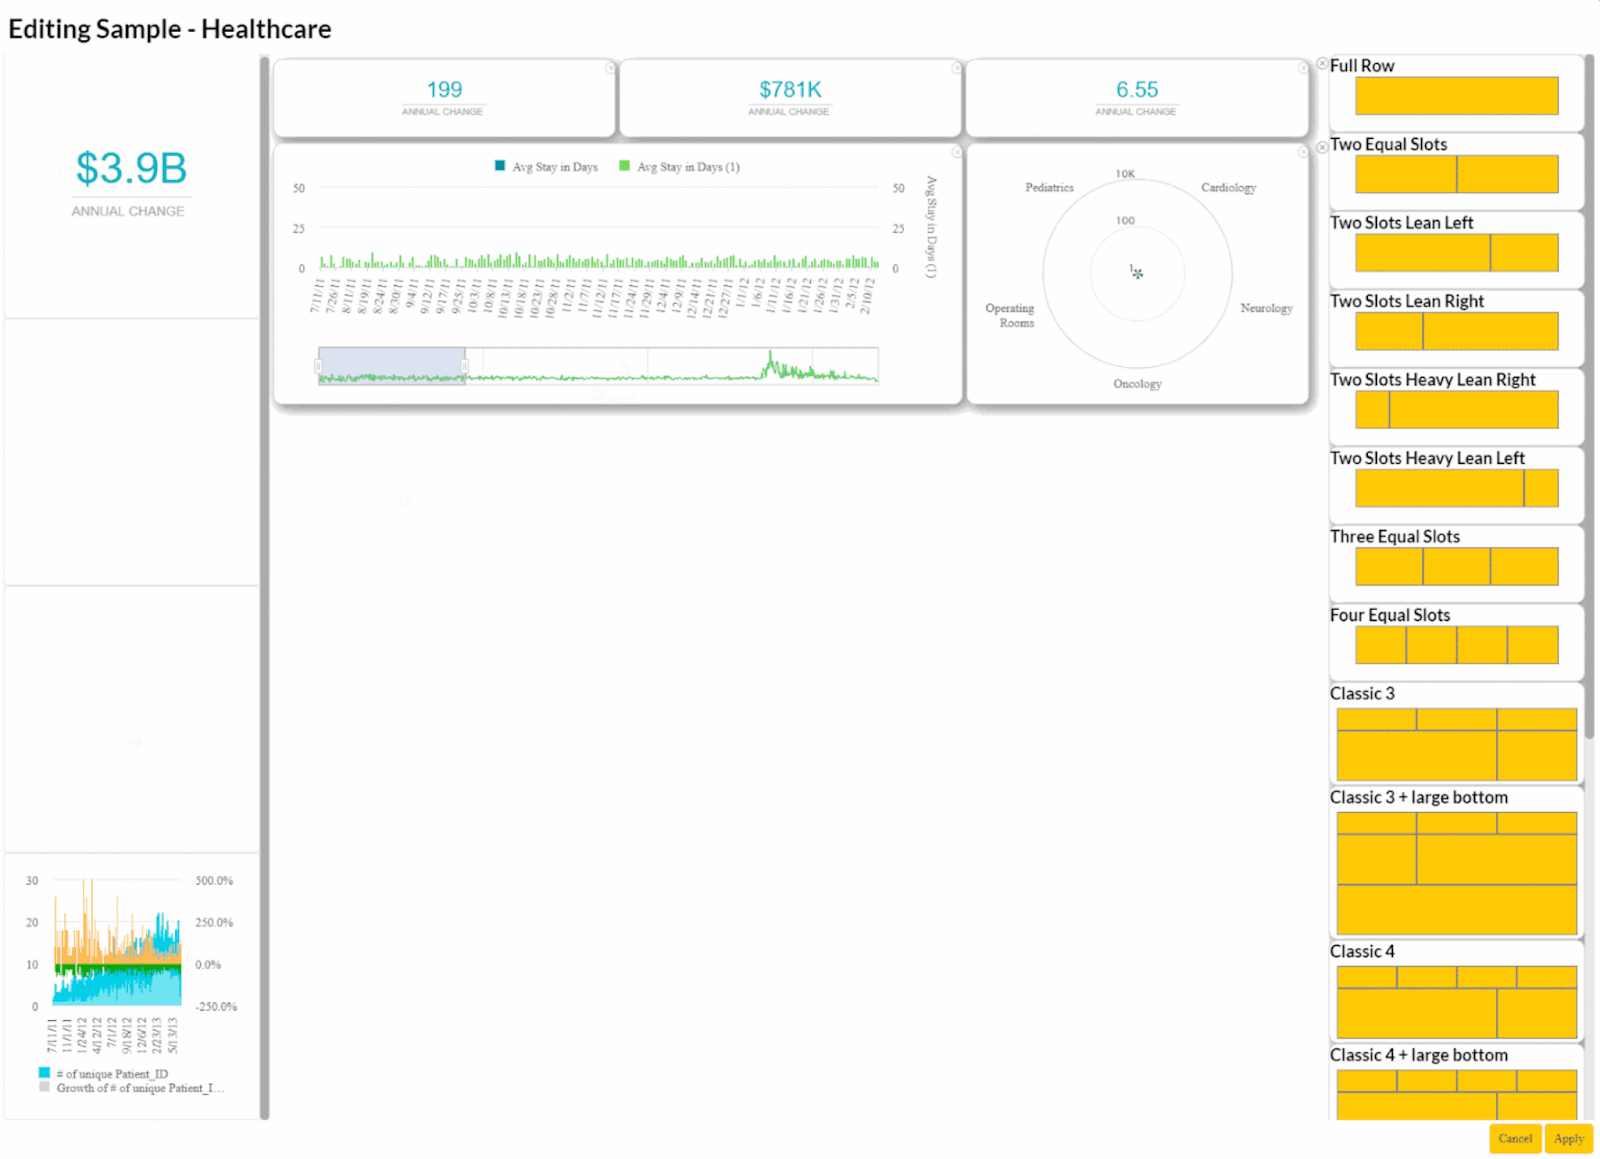
Task: Click the Pediatrics label on radar chart
Action: [1049, 187]
